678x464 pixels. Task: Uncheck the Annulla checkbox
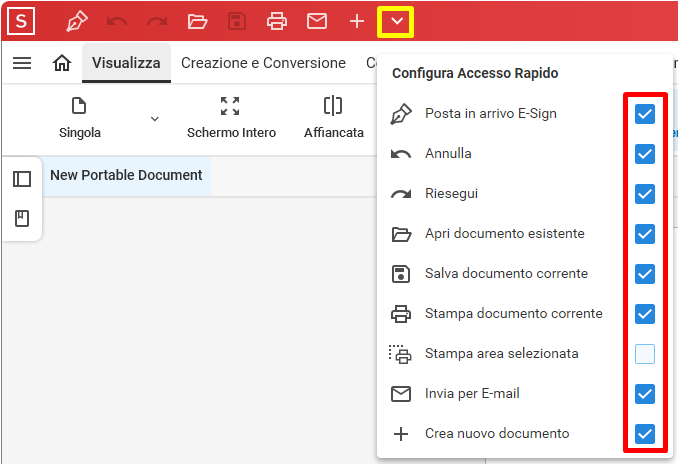[645, 154]
